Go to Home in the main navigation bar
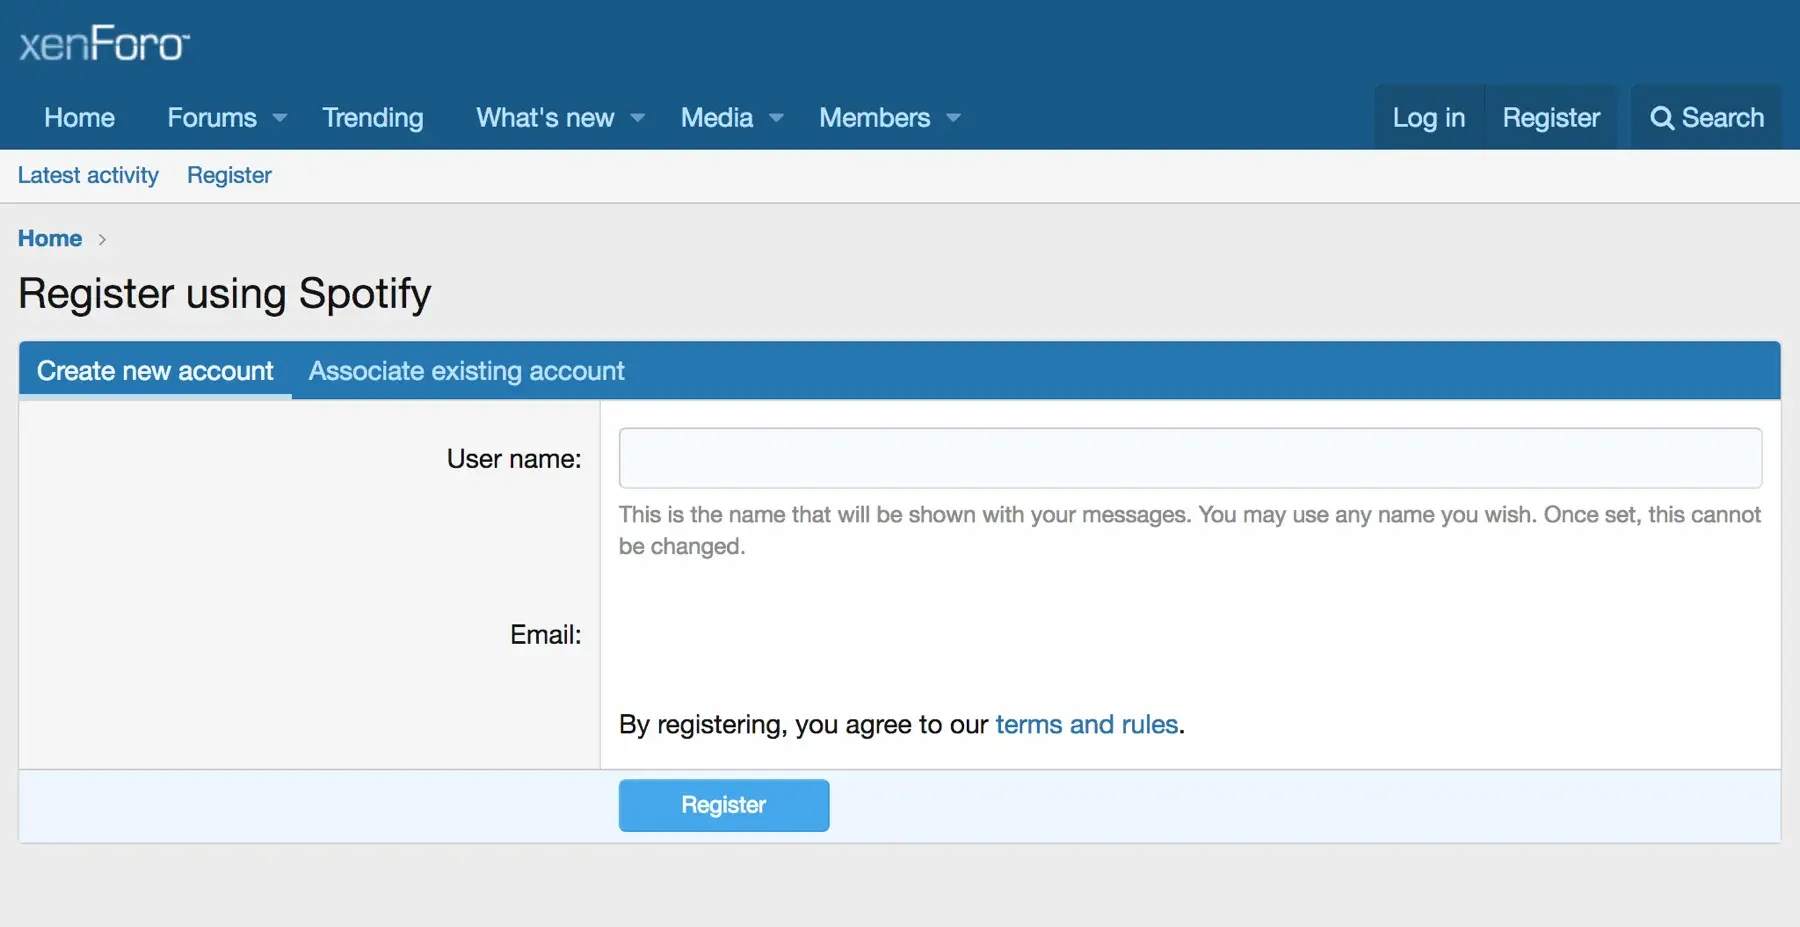The width and height of the screenshot is (1800, 927). click(79, 118)
